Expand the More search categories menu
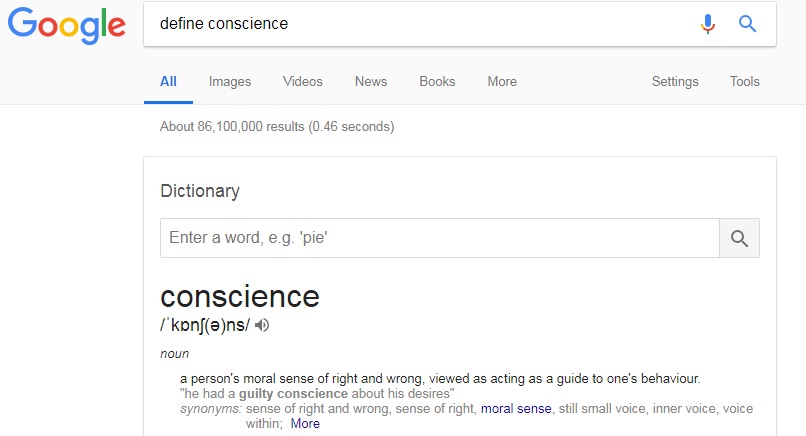The height and width of the screenshot is (436, 806). tap(502, 82)
